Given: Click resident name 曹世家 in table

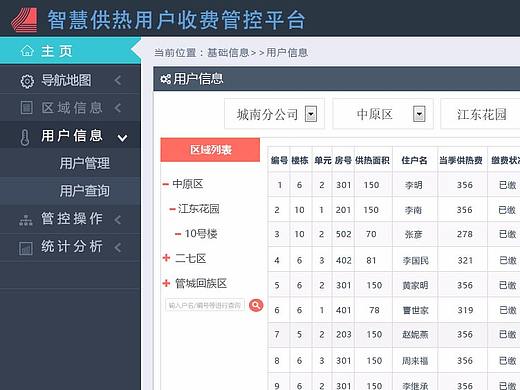Looking at the screenshot, I should (415, 310).
